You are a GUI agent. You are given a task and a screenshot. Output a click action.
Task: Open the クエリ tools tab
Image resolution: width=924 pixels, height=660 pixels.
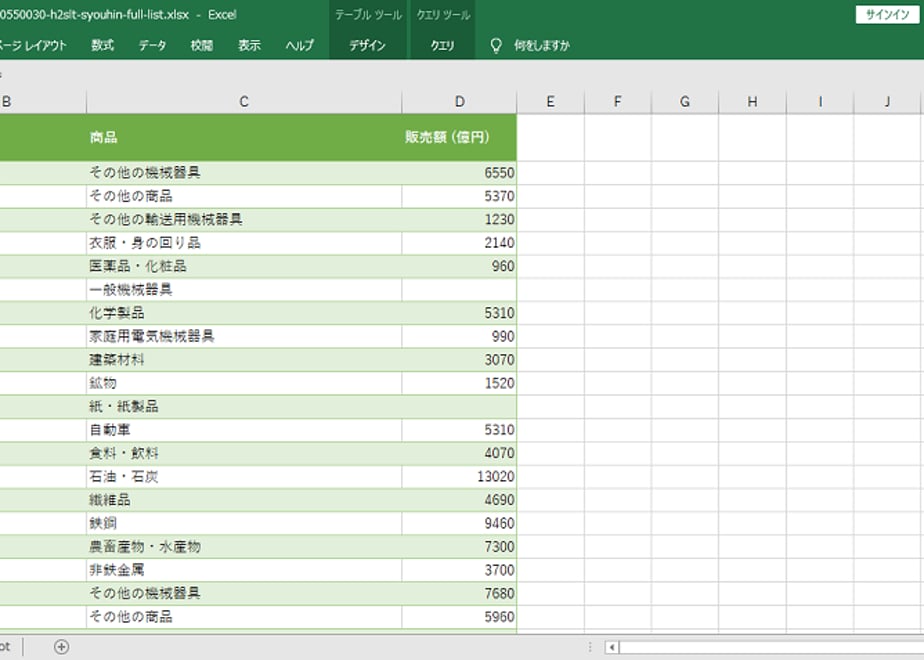[443, 45]
